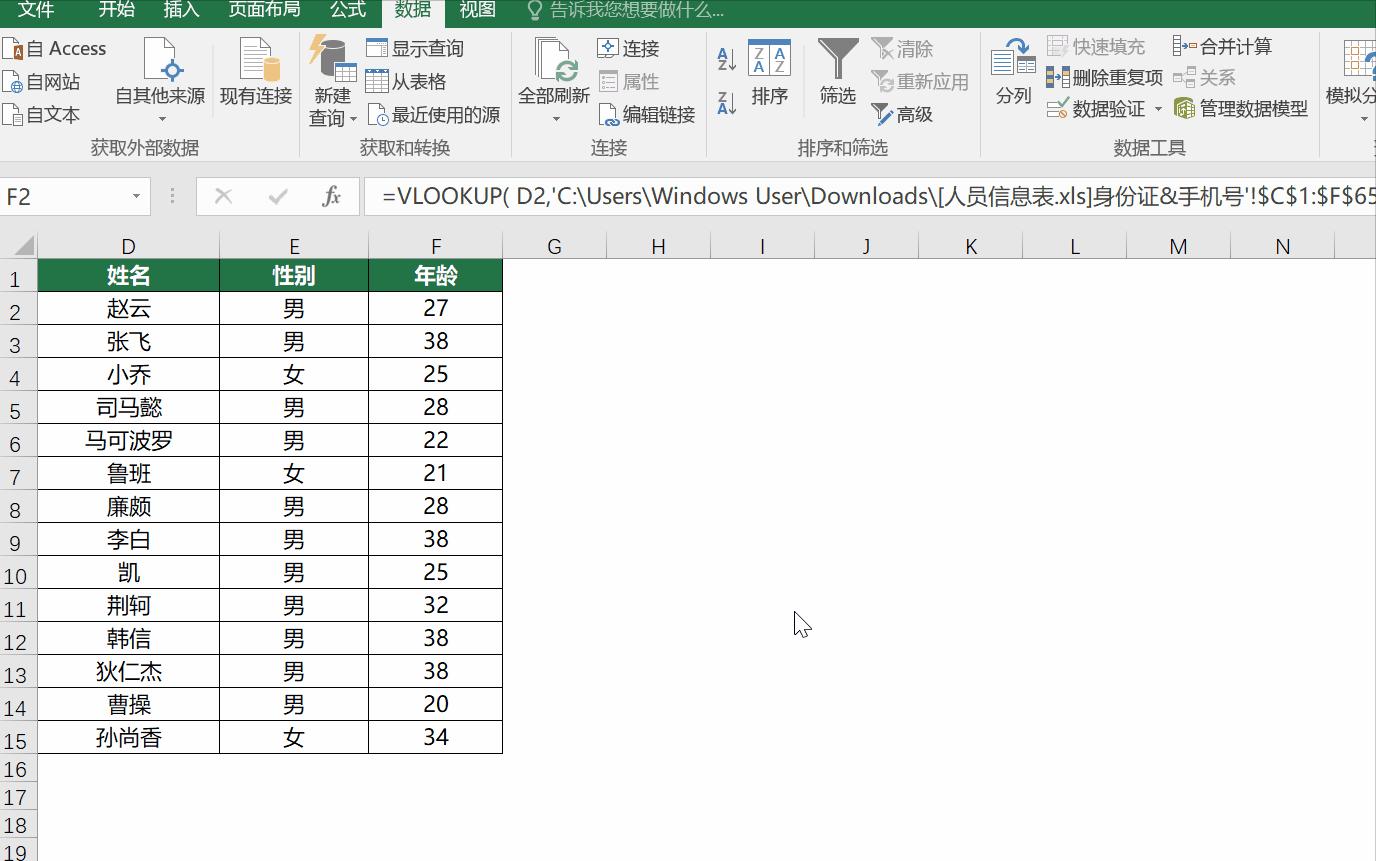Expand Data Validation dropdown arrow

tap(1158, 108)
